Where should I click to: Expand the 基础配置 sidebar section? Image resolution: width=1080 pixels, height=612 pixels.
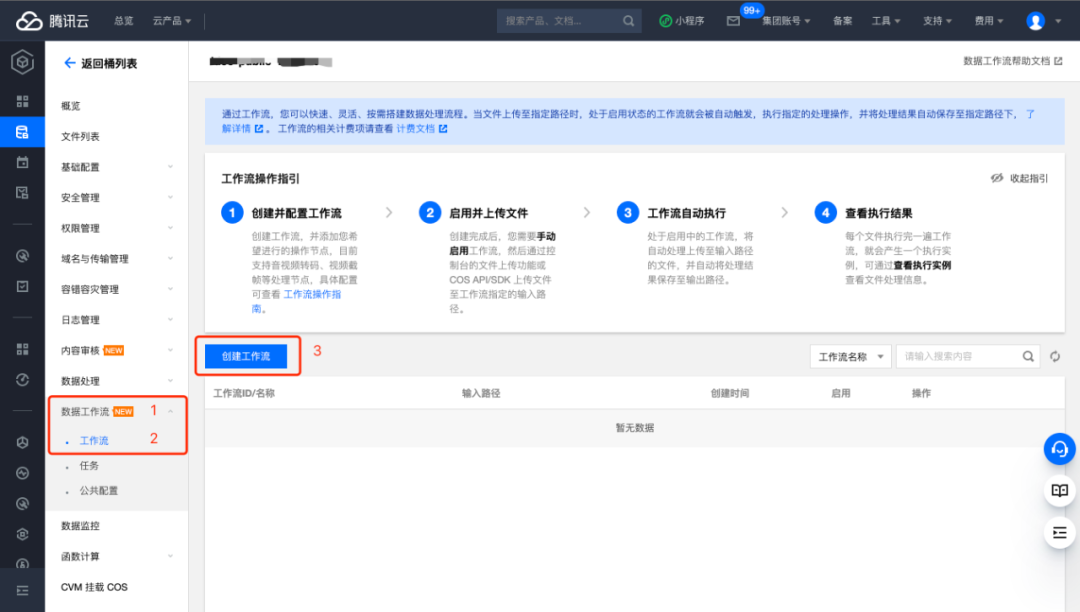116,167
